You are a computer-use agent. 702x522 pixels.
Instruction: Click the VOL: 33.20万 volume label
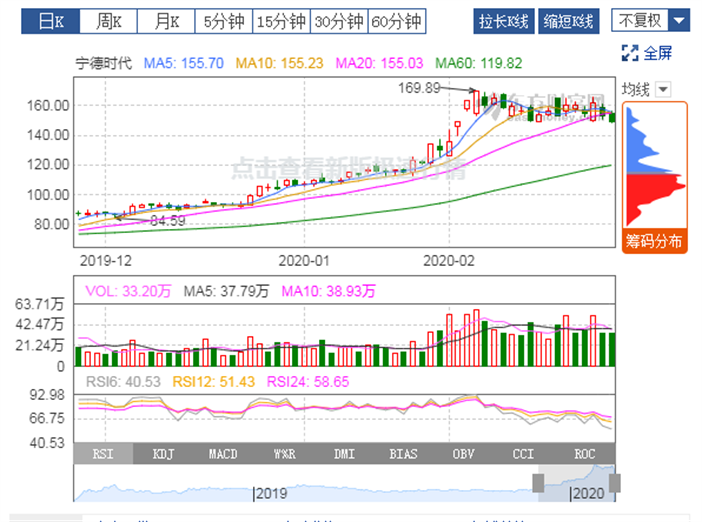pos(128,291)
